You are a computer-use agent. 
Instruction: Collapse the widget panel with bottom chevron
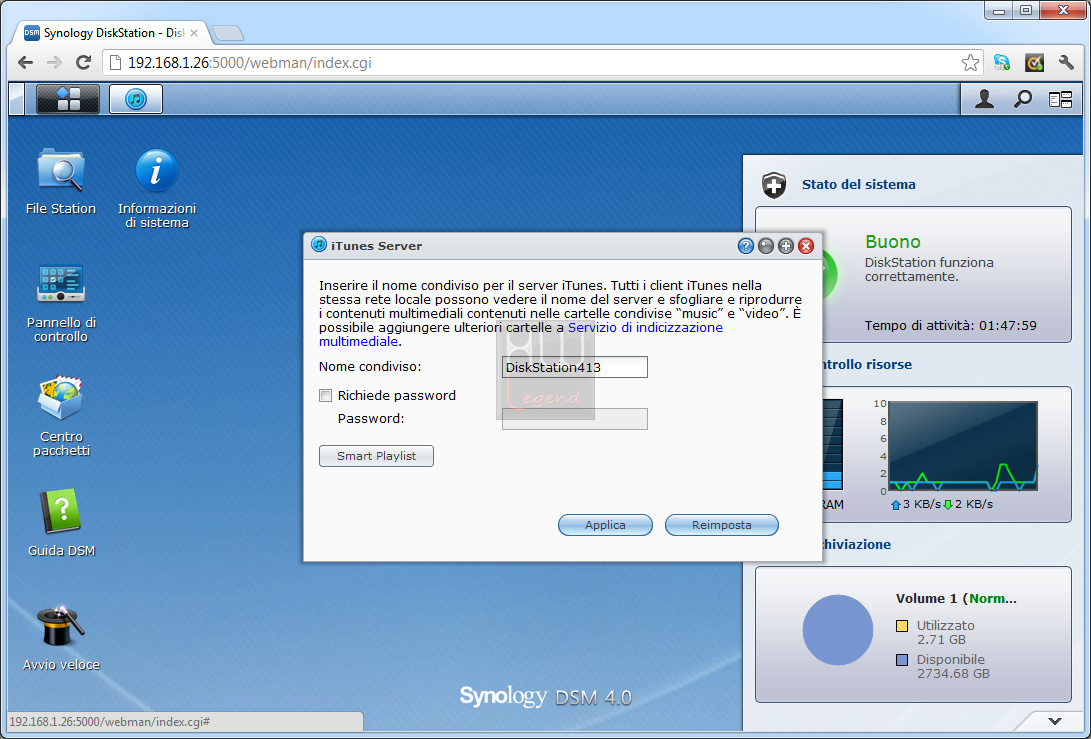click(1055, 722)
